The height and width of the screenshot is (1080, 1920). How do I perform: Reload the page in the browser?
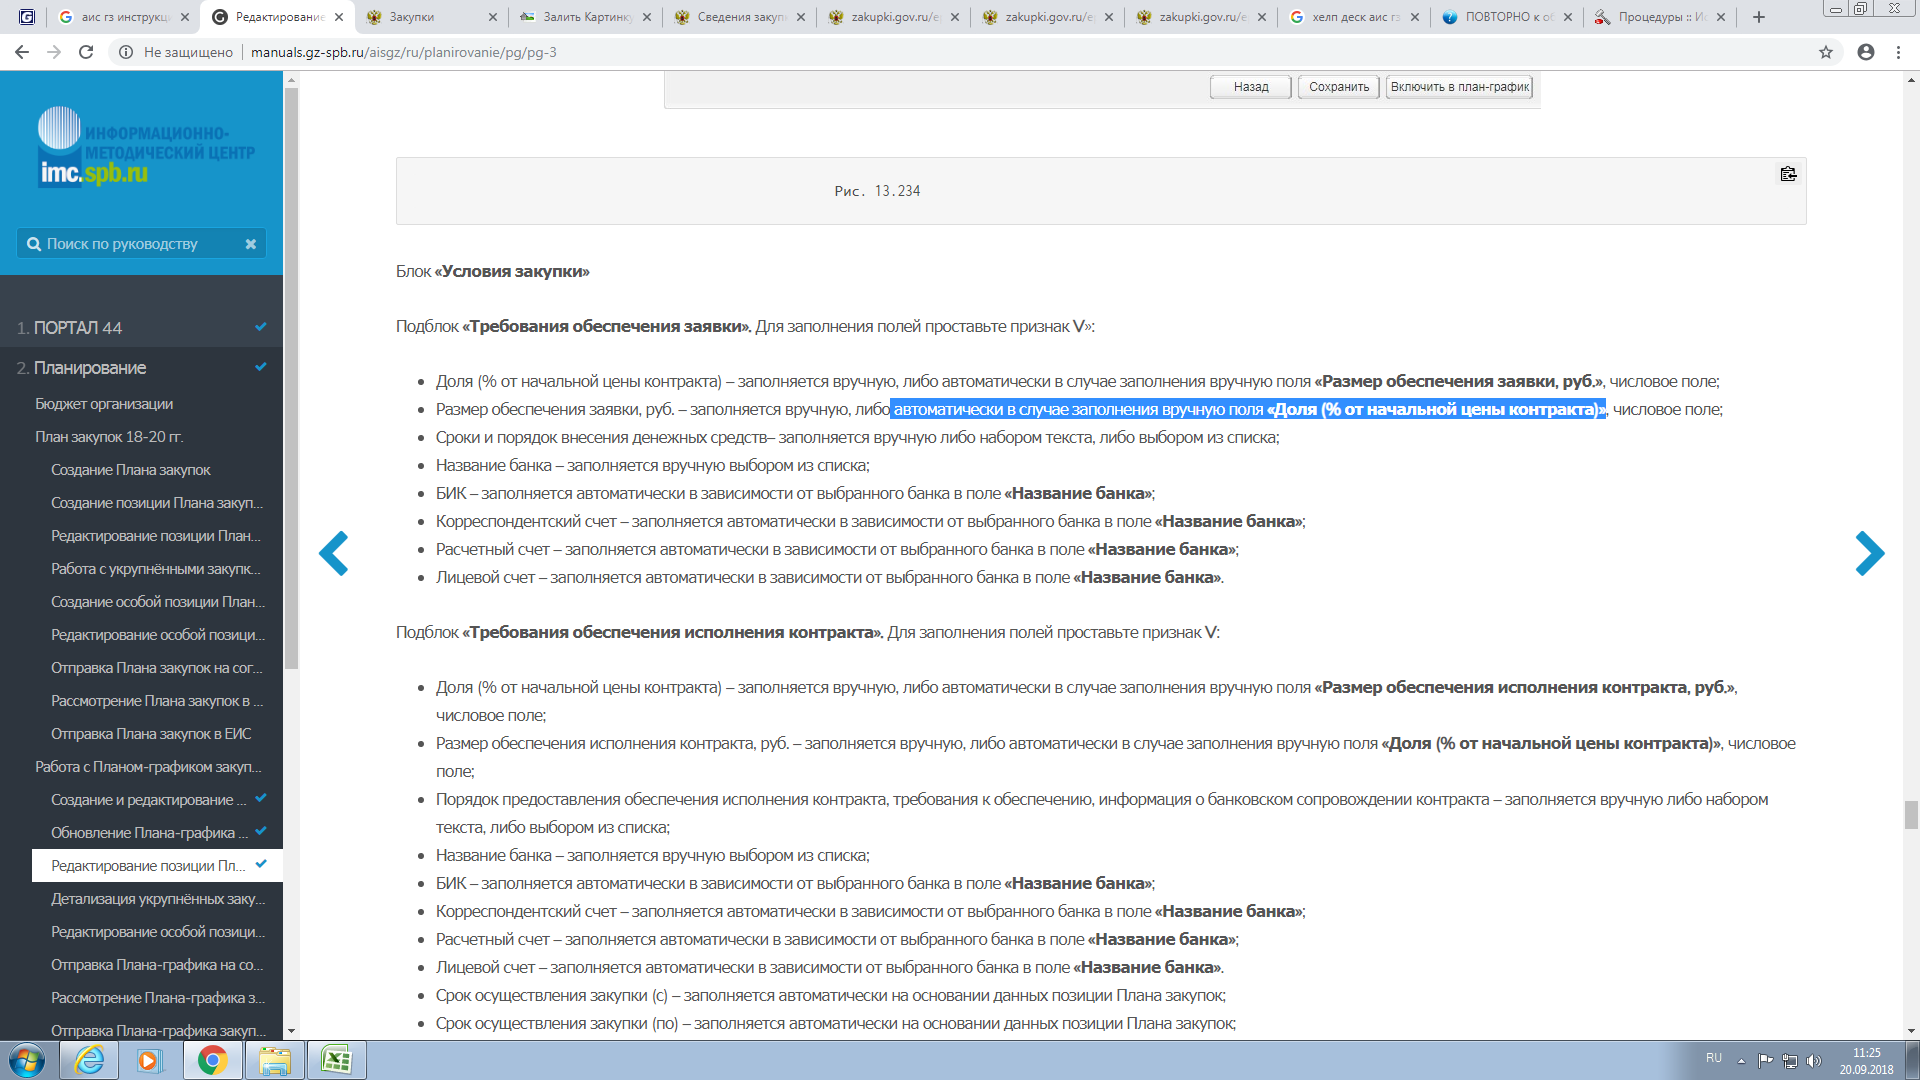(86, 52)
